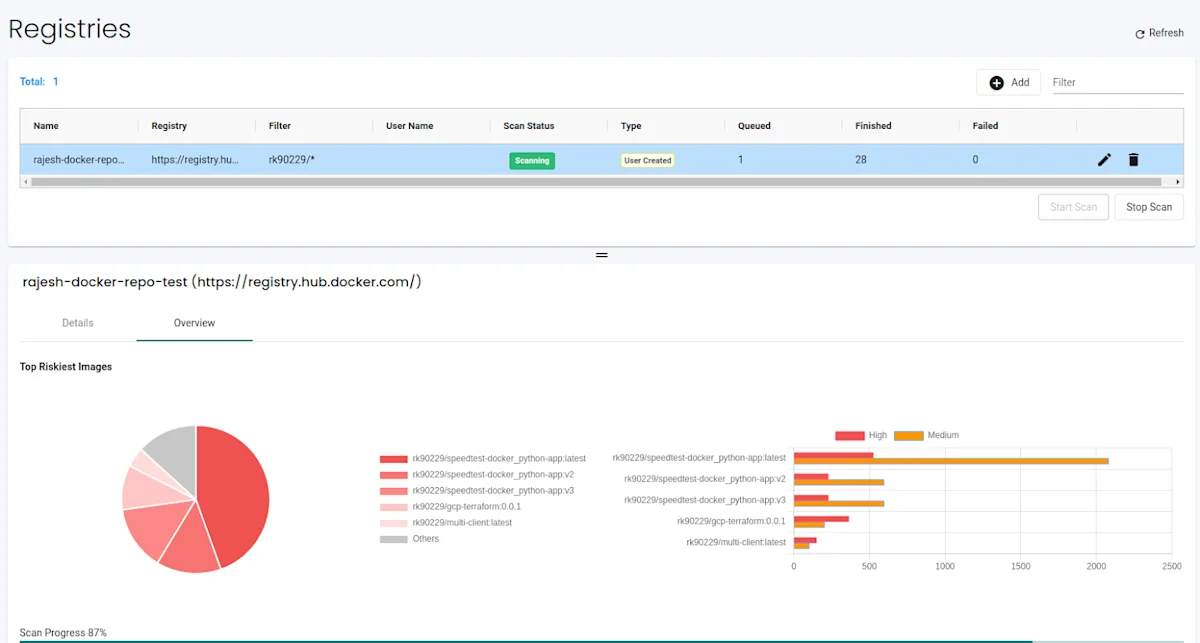1200x643 pixels.
Task: Sort by the Scan Status column header
Action: [x=529, y=126]
